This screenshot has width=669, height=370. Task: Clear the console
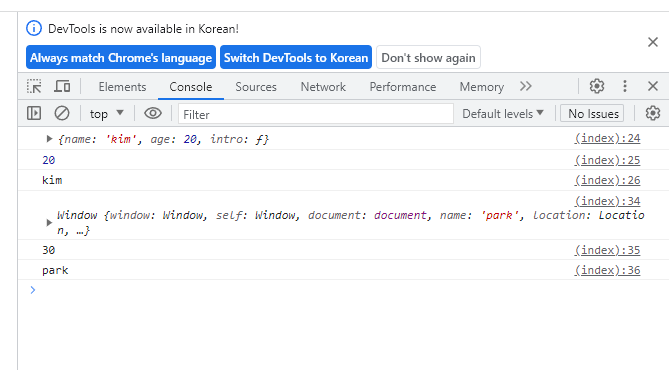pyautogui.click(x=62, y=114)
